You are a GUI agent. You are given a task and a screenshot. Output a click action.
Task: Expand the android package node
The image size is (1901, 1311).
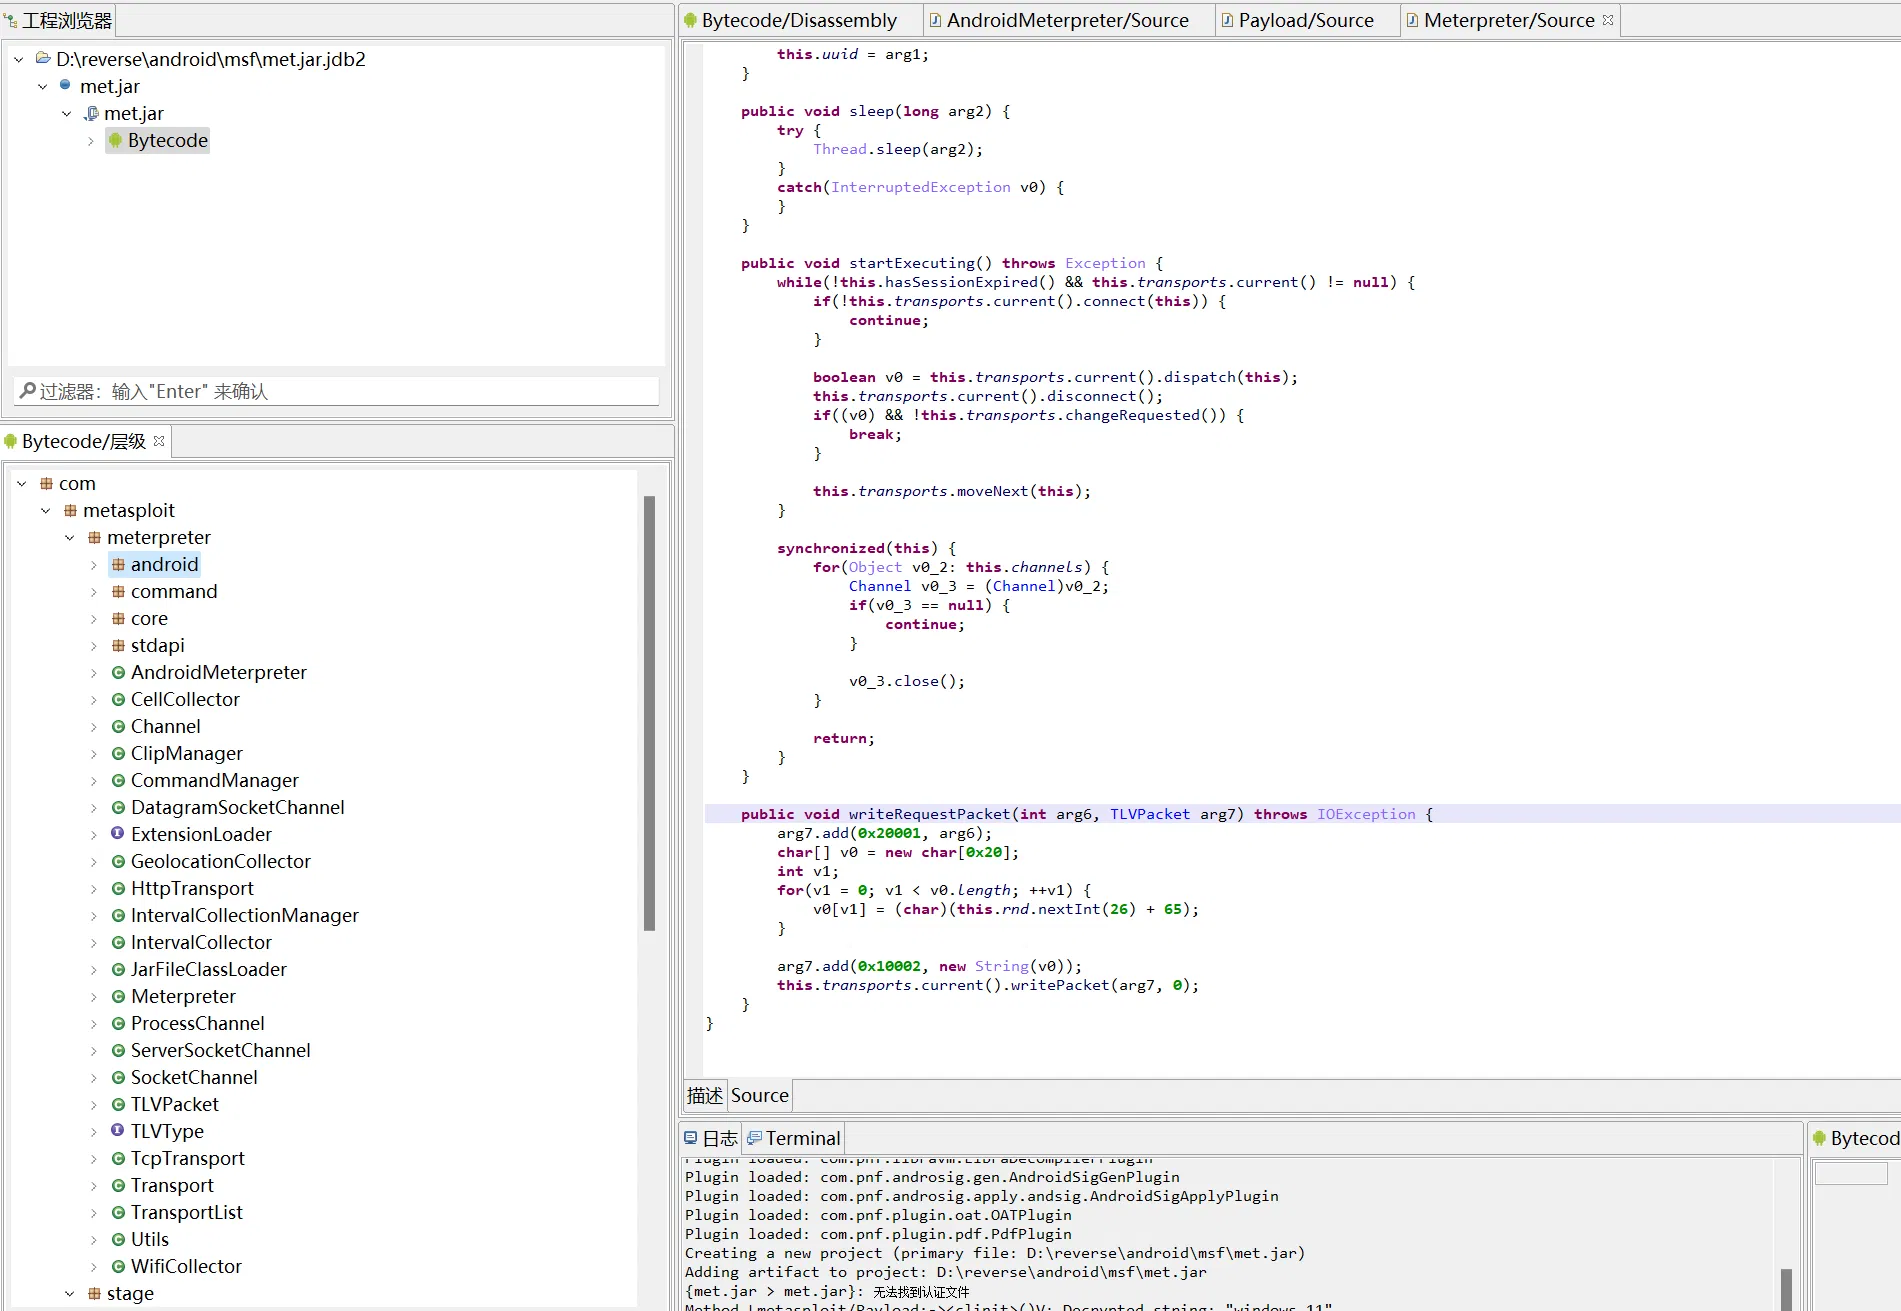click(x=94, y=565)
